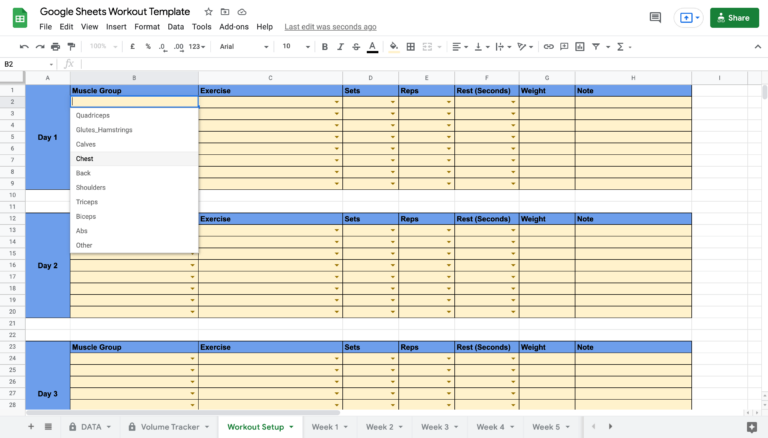
Task: Open Reps dropdown arrow in row 13
Action: 448,230
